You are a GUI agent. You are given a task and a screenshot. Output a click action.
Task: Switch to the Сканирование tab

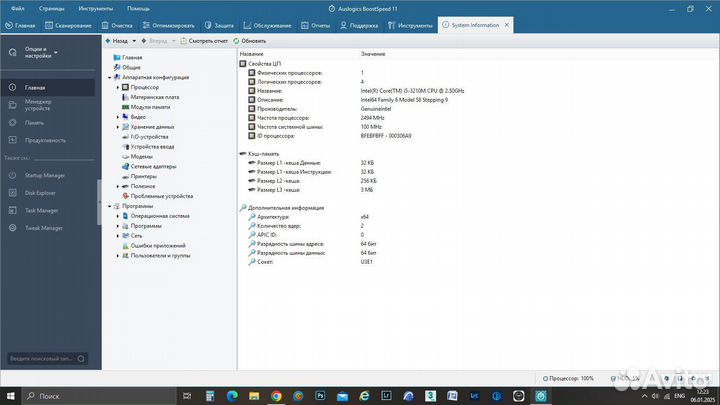(68, 25)
